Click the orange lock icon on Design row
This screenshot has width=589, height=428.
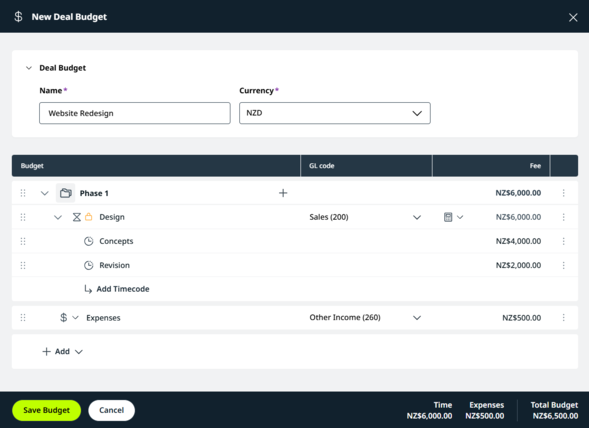(89, 217)
